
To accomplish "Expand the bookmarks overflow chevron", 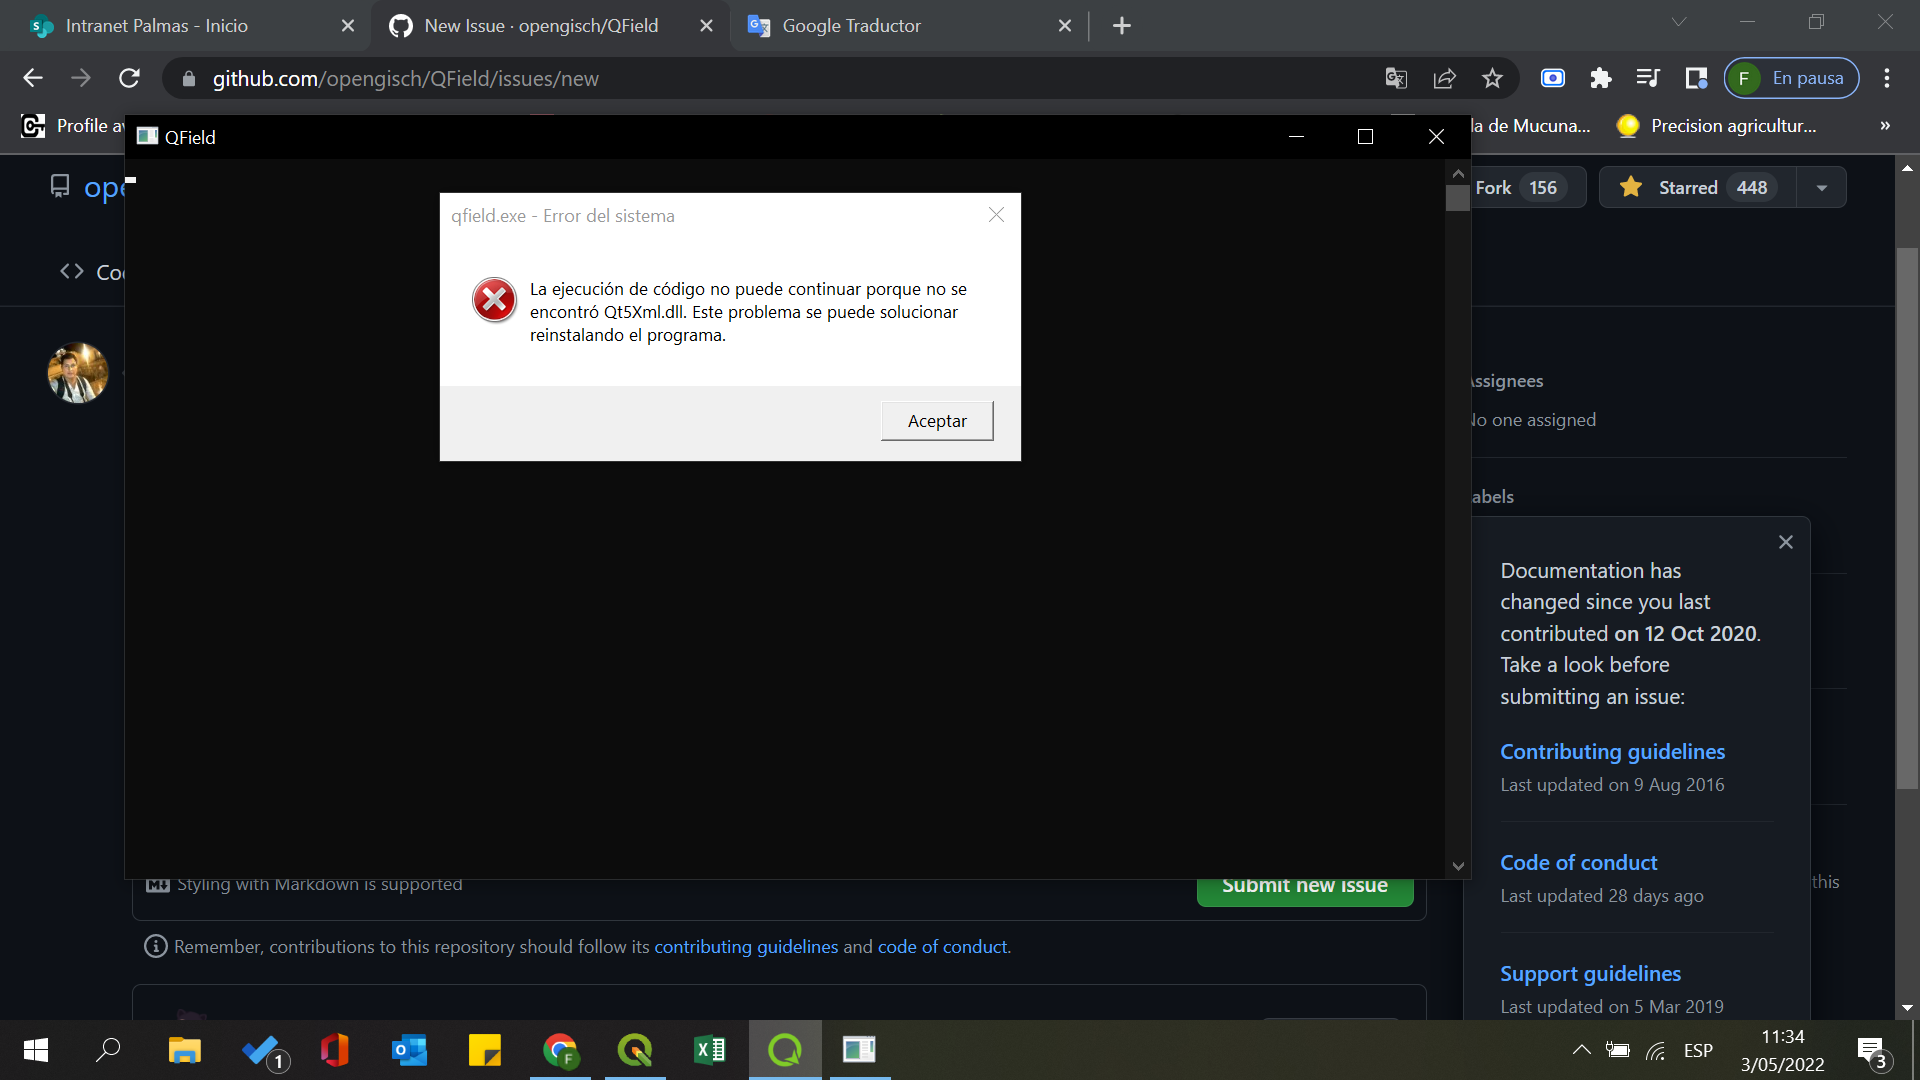I will pyautogui.click(x=1884, y=126).
